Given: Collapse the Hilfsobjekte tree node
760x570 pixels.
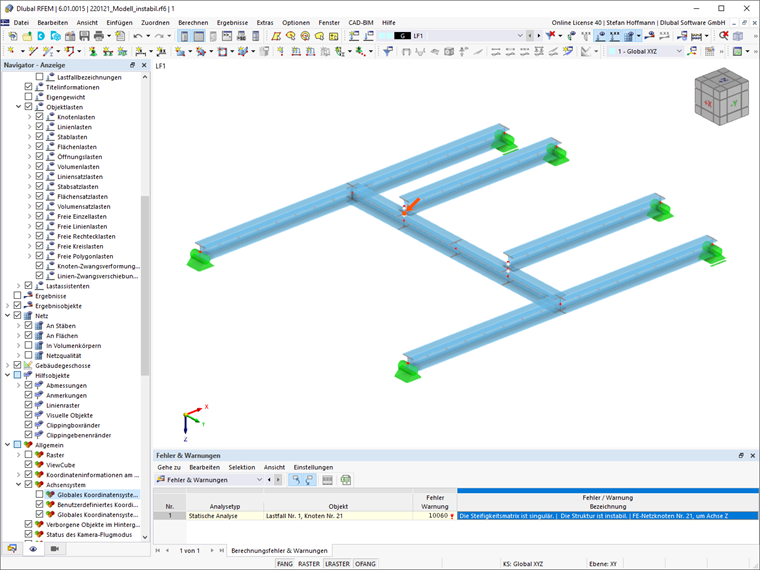Looking at the screenshot, I should 7,375.
